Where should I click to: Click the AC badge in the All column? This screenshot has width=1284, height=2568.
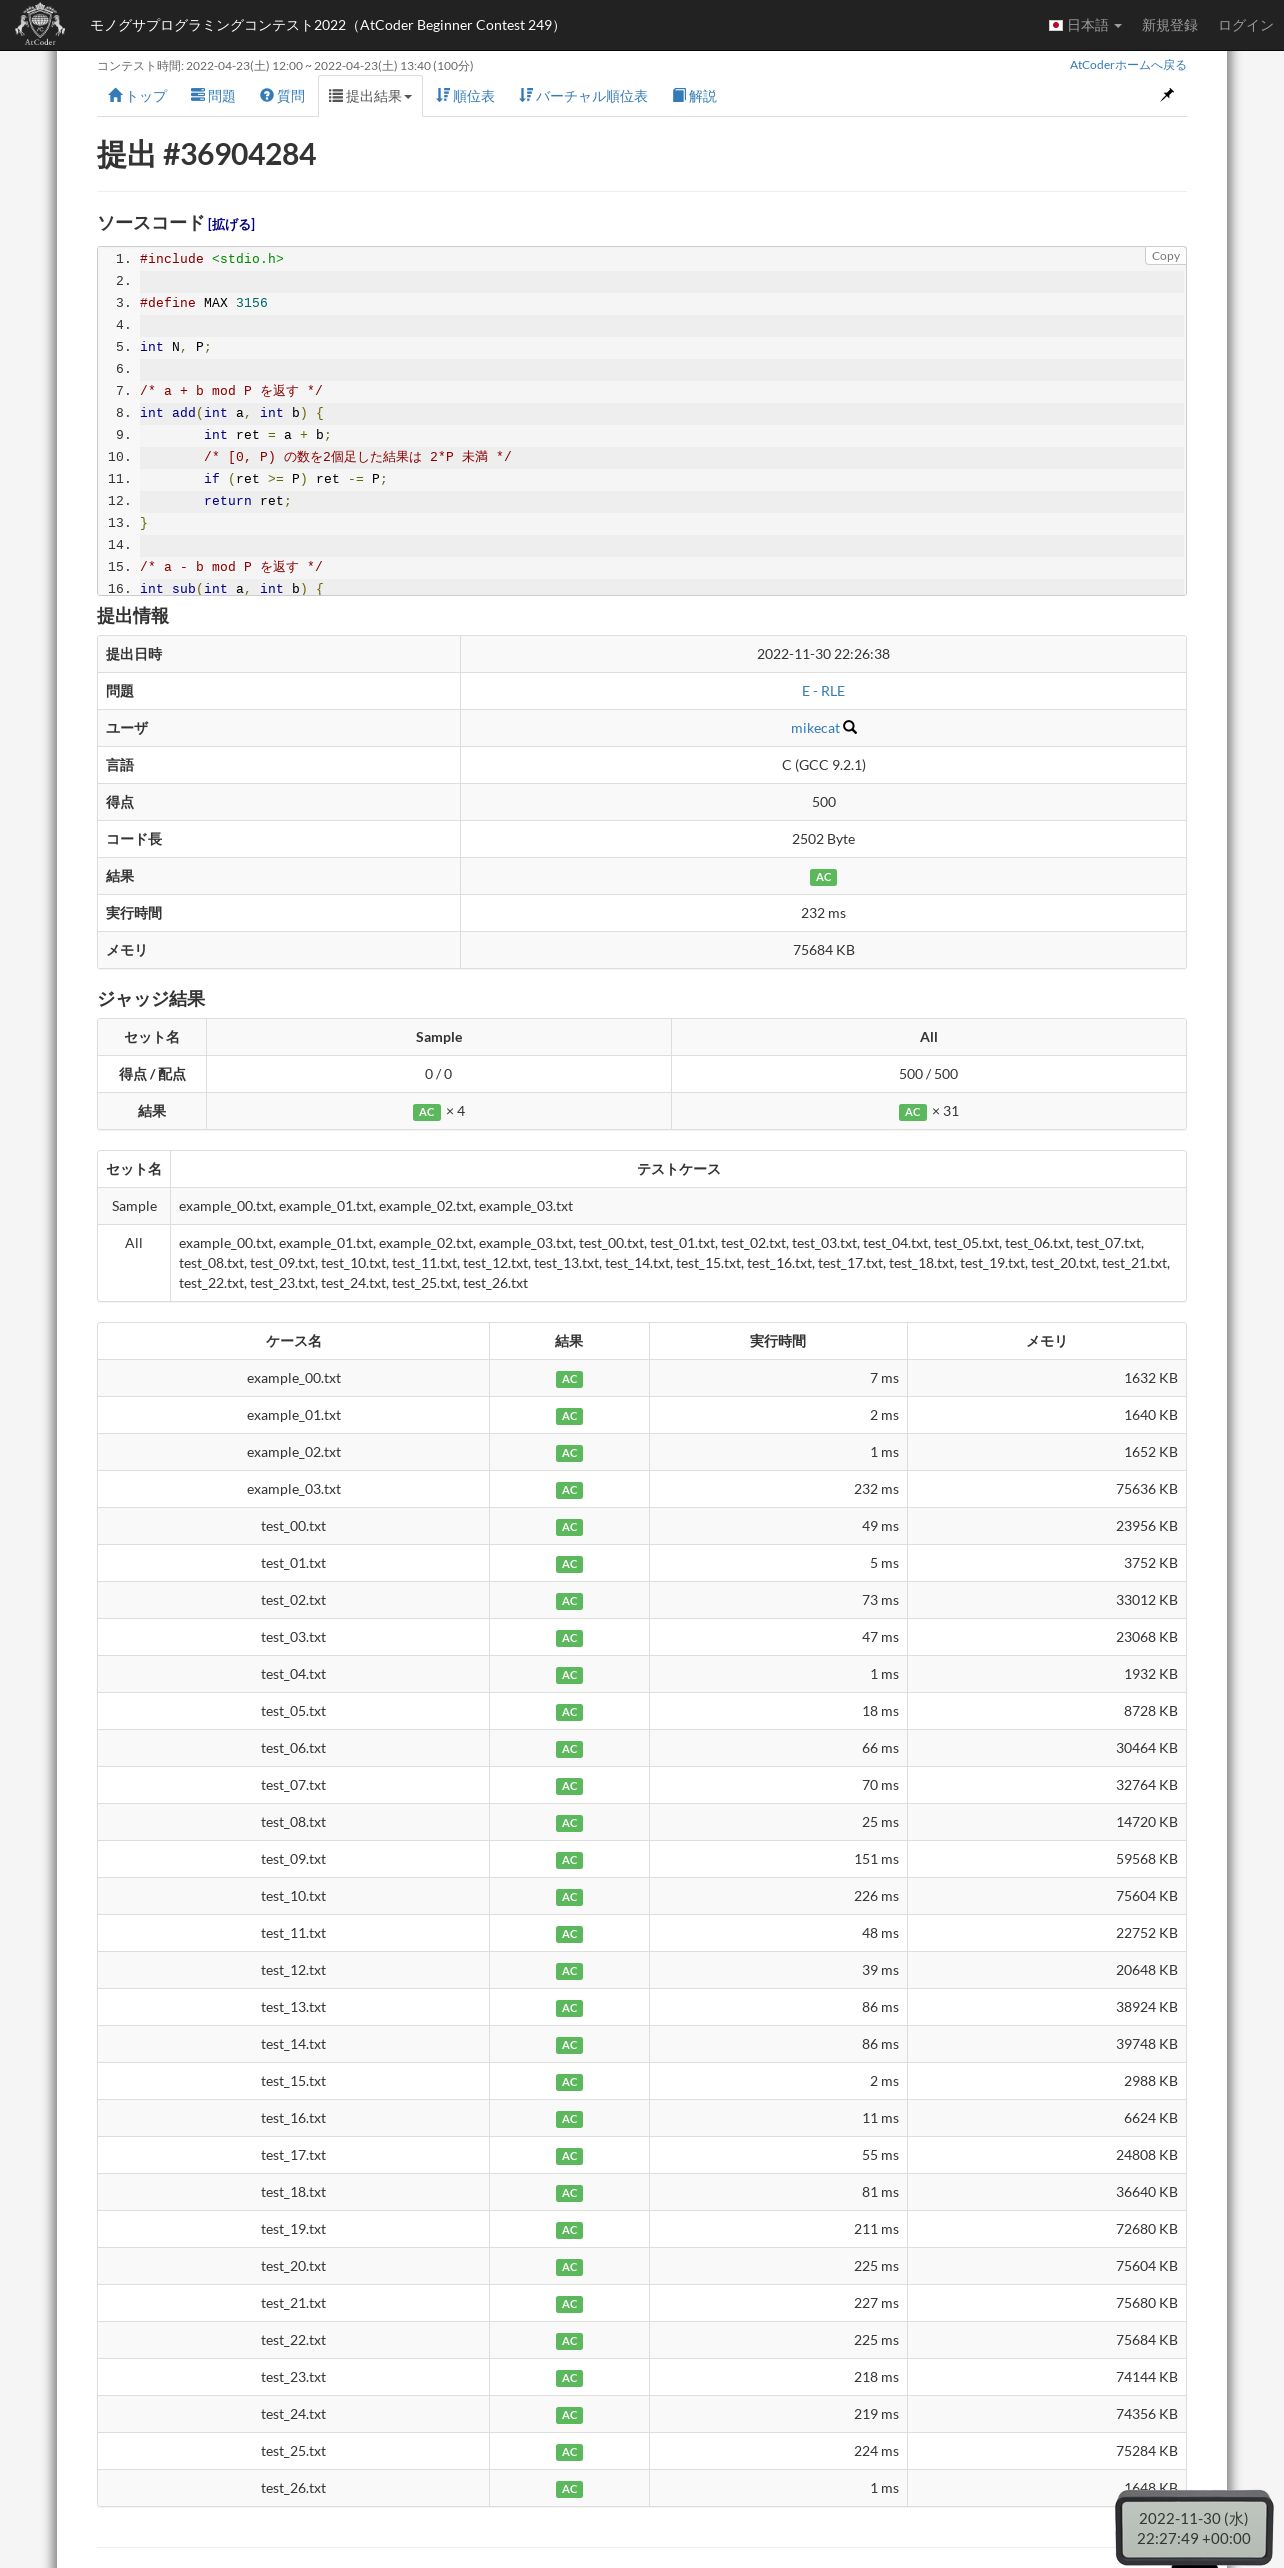coord(913,1112)
